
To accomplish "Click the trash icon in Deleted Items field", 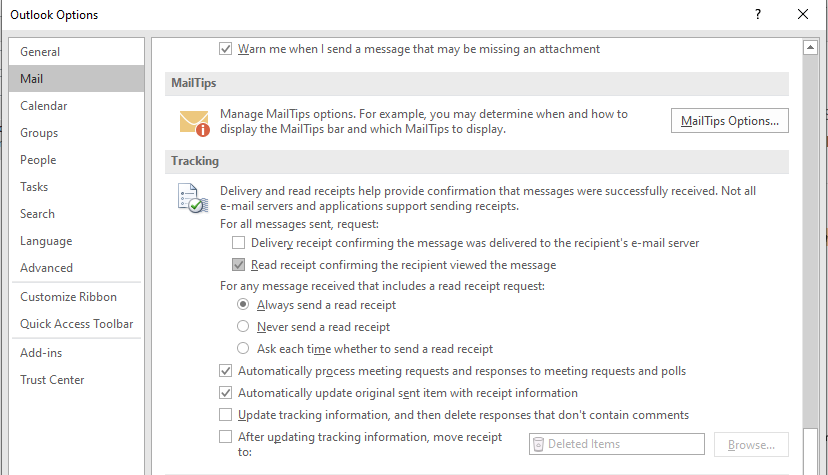I will pos(538,444).
